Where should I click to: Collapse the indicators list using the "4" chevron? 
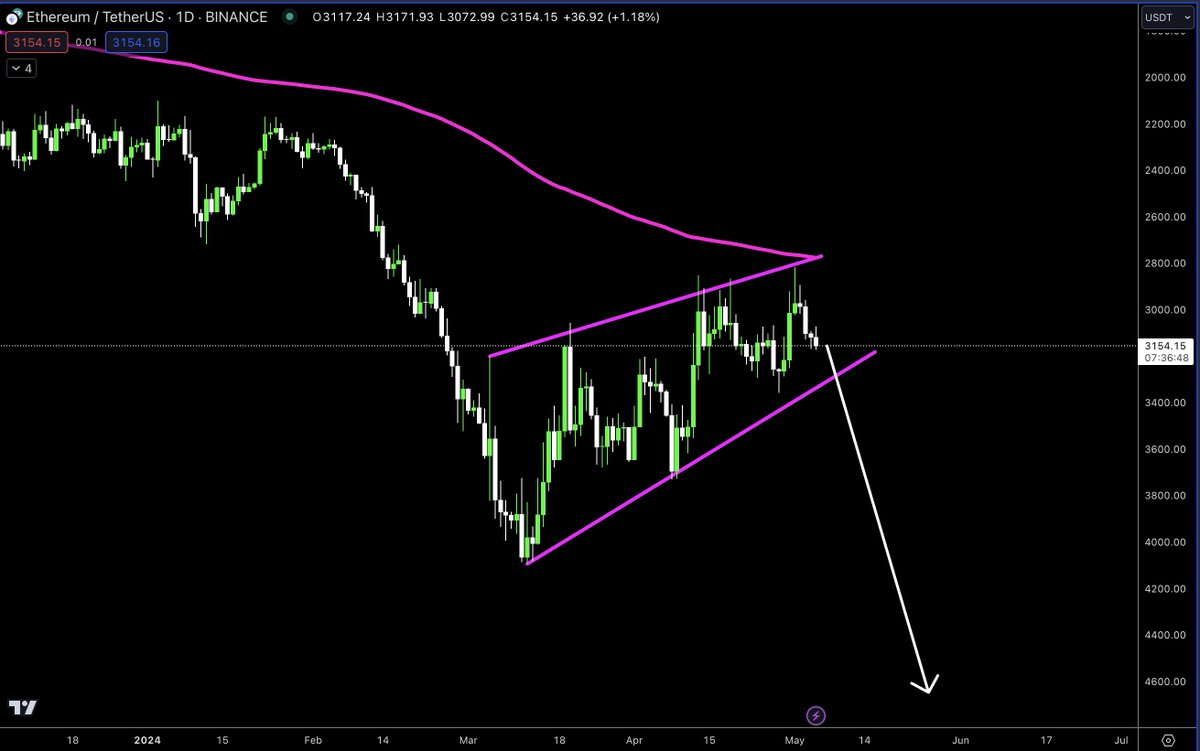tap(19, 68)
